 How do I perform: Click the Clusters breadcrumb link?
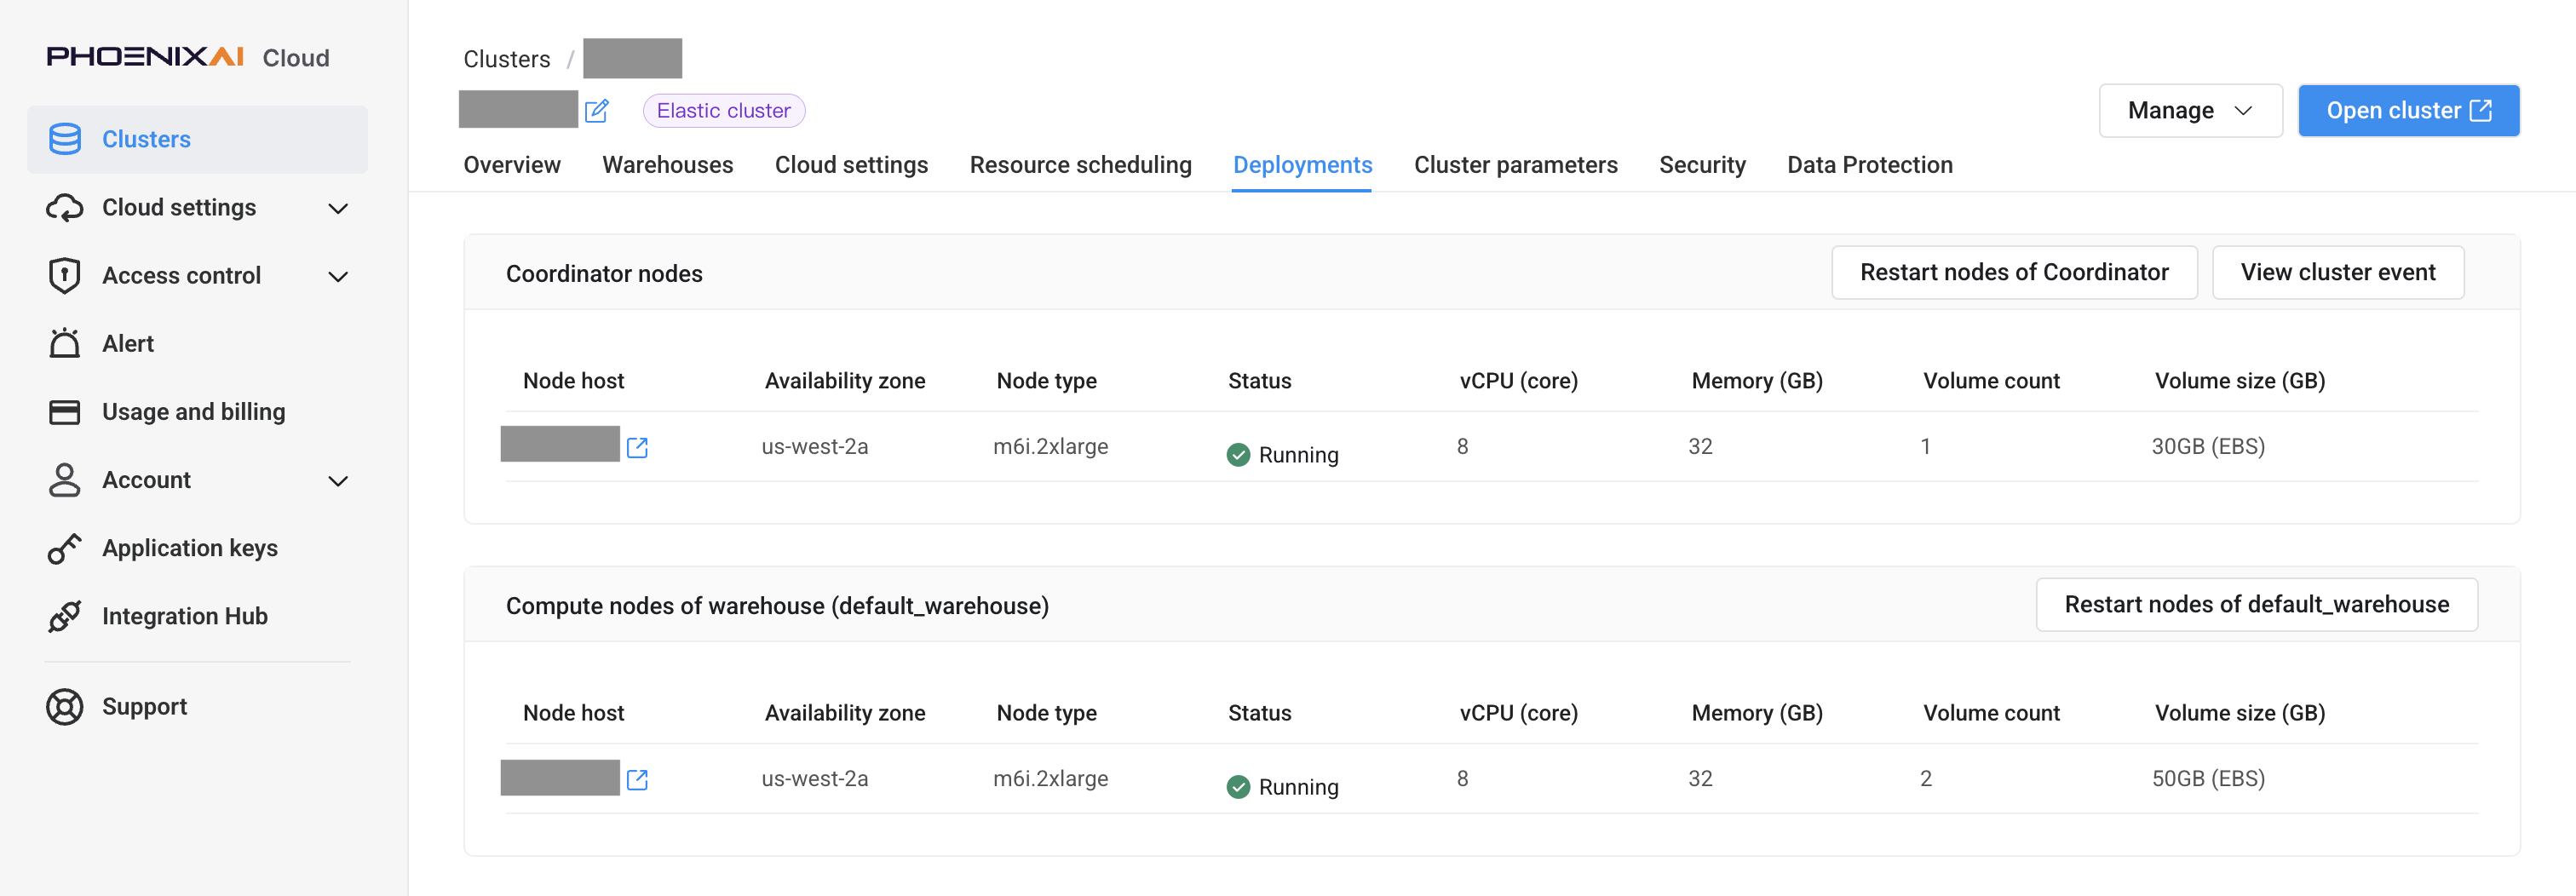pos(507,59)
